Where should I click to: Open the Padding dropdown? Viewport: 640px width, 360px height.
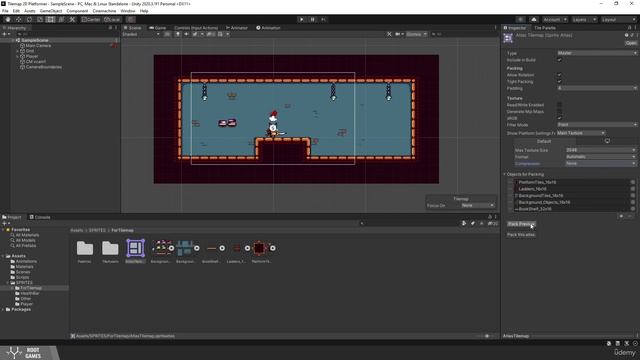tap(596, 88)
